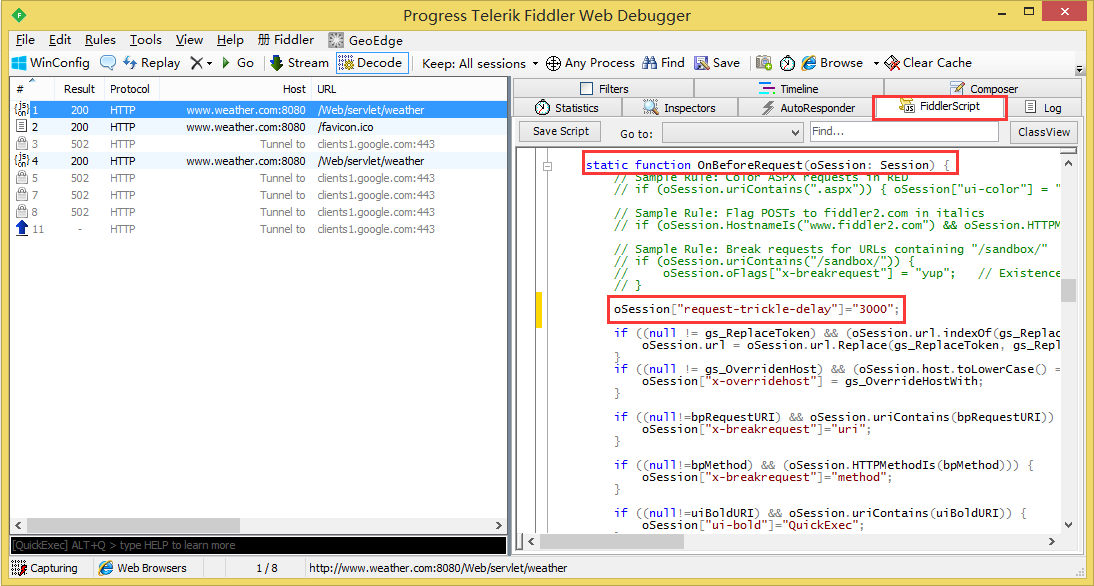The width and height of the screenshot is (1094, 586).
Task: Sort sessions by Protocol column header
Action: 131,89
